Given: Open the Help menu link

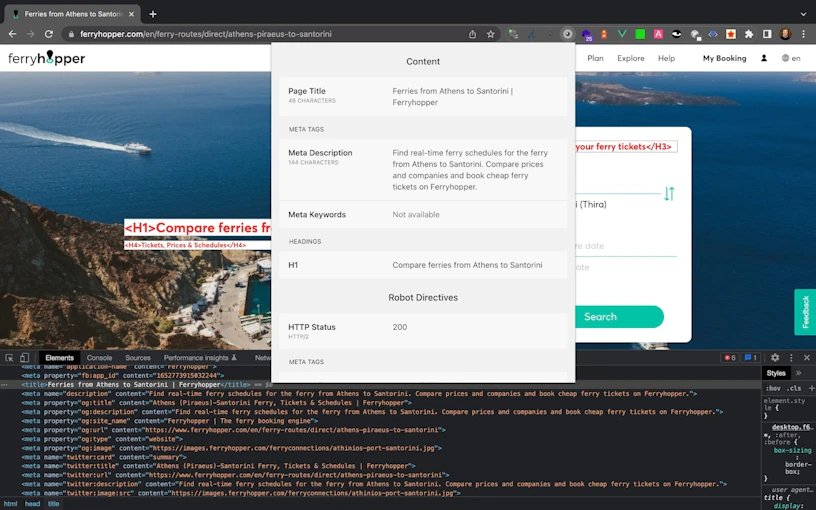Looking at the screenshot, I should pos(666,58).
